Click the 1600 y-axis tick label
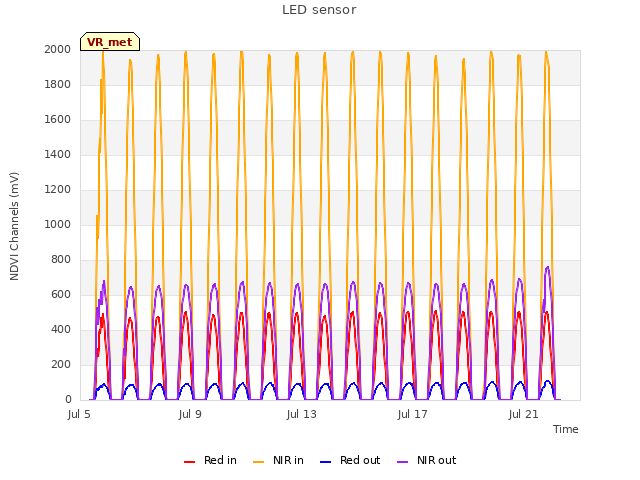 coord(58,120)
